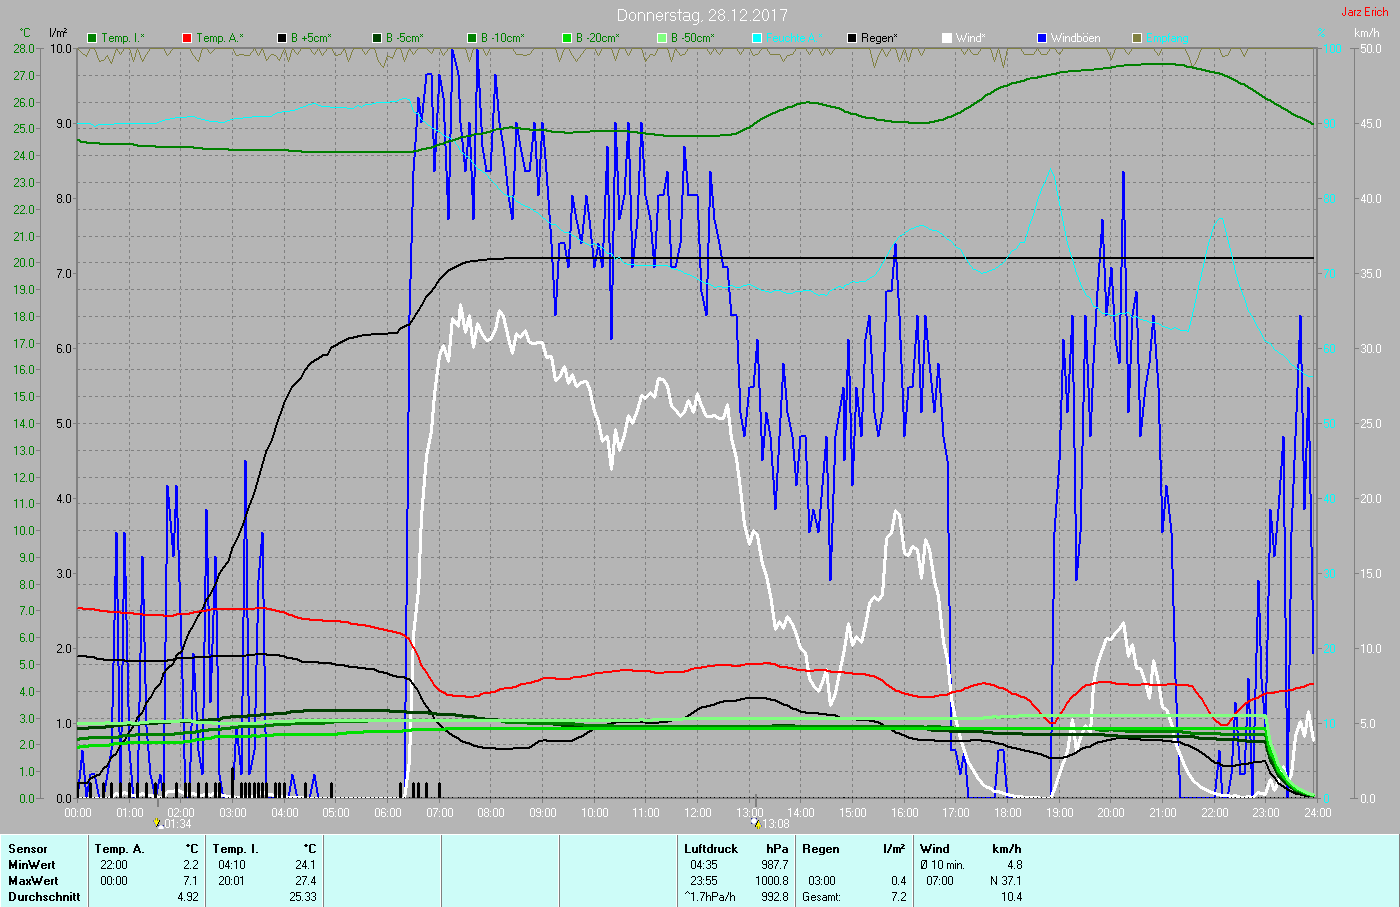Click the maximum pressure value 1000.8
1400x907 pixels.
[x=771, y=881]
